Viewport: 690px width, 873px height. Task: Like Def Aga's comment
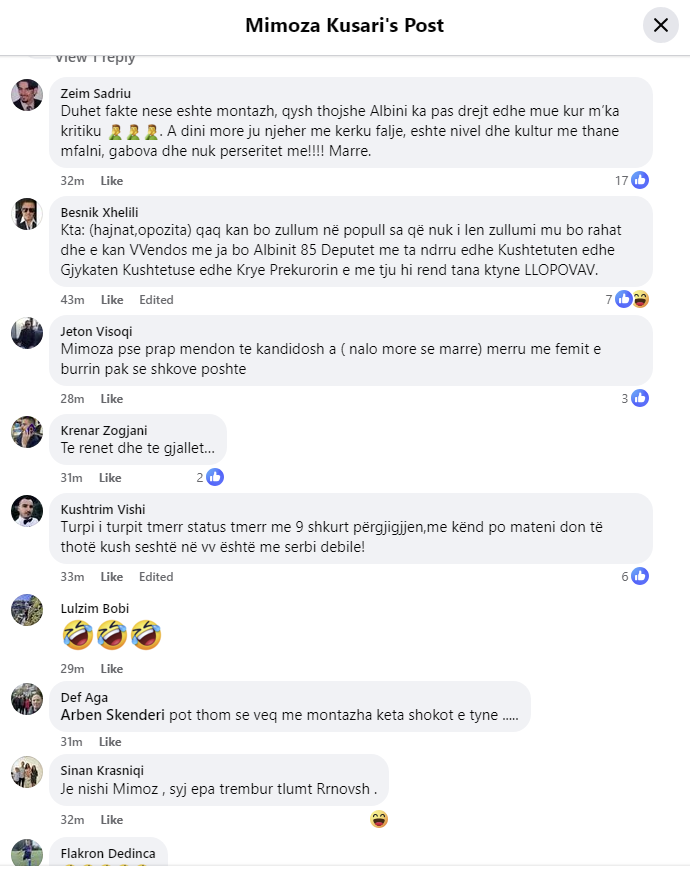pyautogui.click(x=111, y=742)
